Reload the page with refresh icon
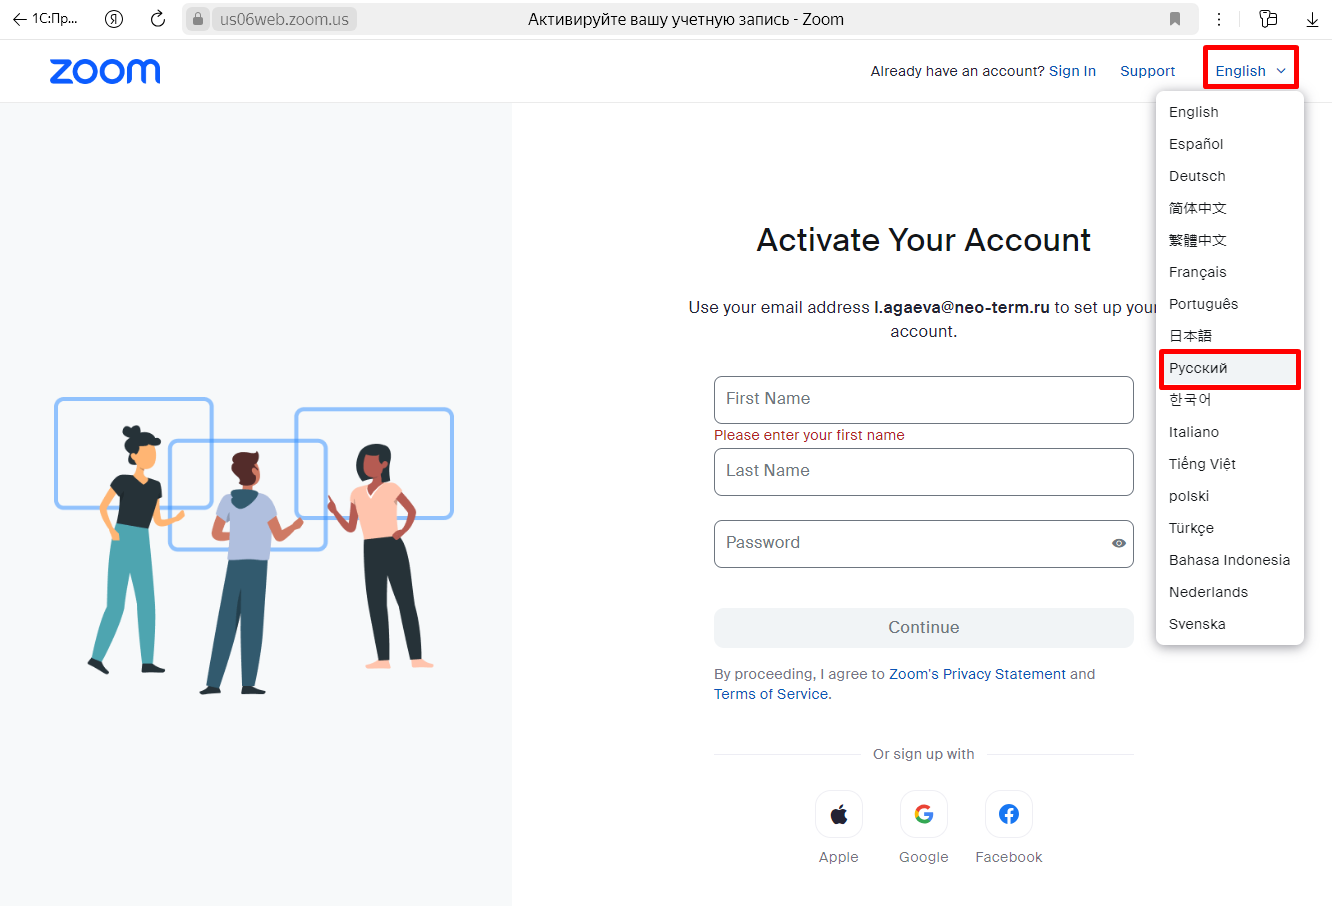Screen dimensions: 1332x906 [157, 19]
